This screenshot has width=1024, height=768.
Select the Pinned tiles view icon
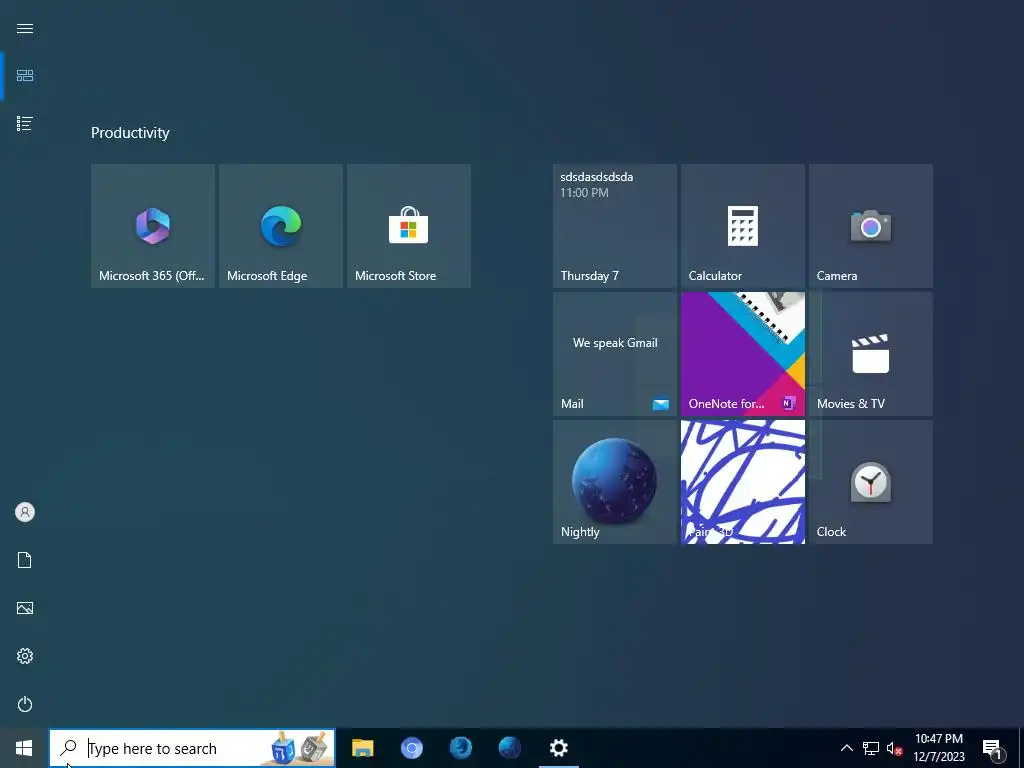click(x=25, y=76)
